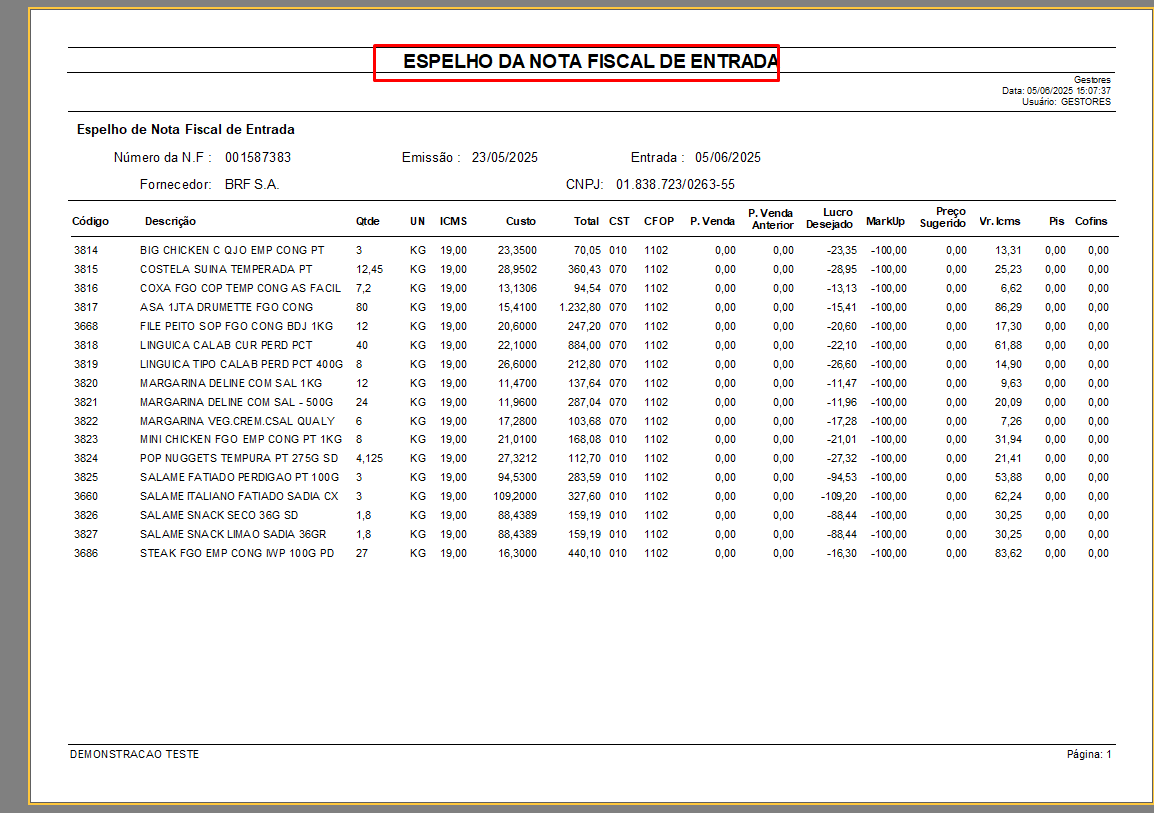This screenshot has height=813, width=1154.
Task: Click the CNPJ value 01.838.723/0263-55
Action: click(x=675, y=185)
